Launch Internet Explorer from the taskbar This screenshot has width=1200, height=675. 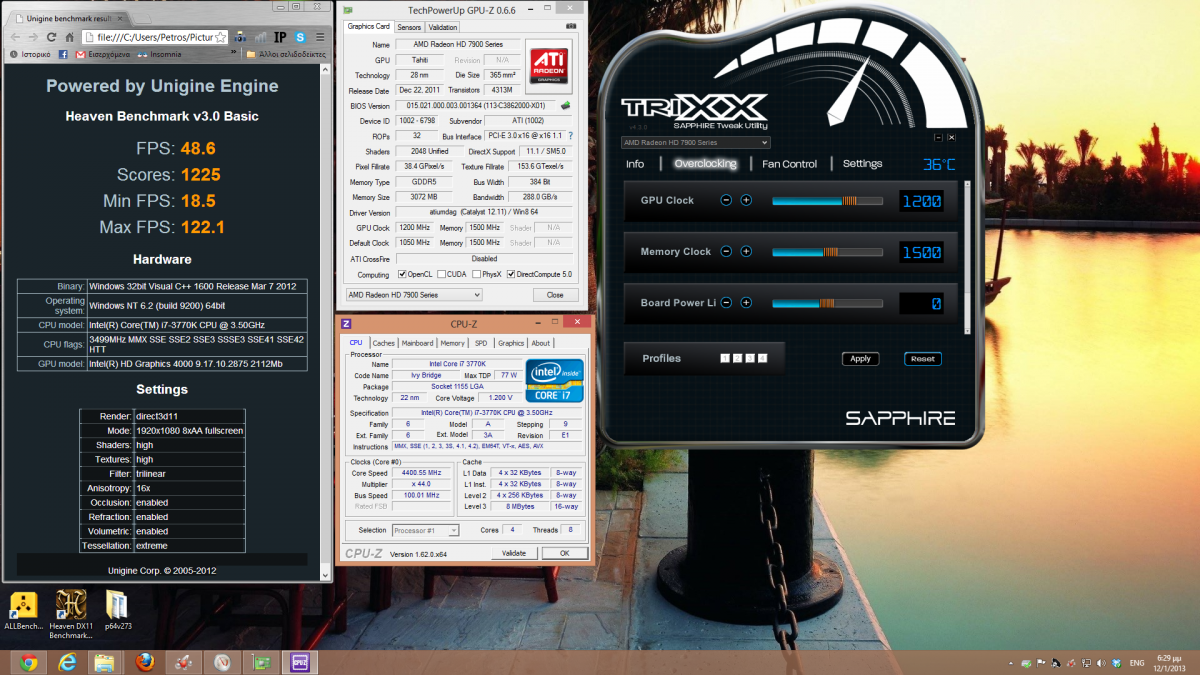click(67, 662)
